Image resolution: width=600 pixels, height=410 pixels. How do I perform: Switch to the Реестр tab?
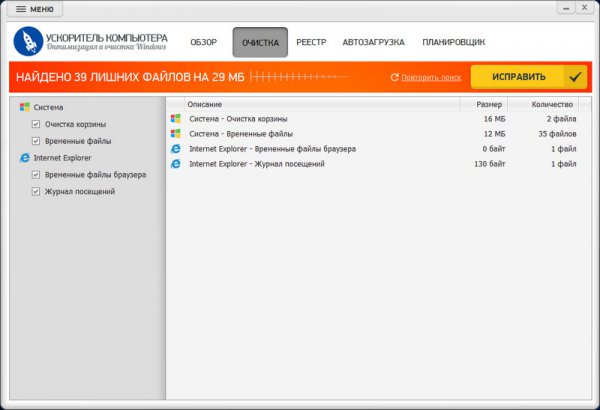pos(314,43)
